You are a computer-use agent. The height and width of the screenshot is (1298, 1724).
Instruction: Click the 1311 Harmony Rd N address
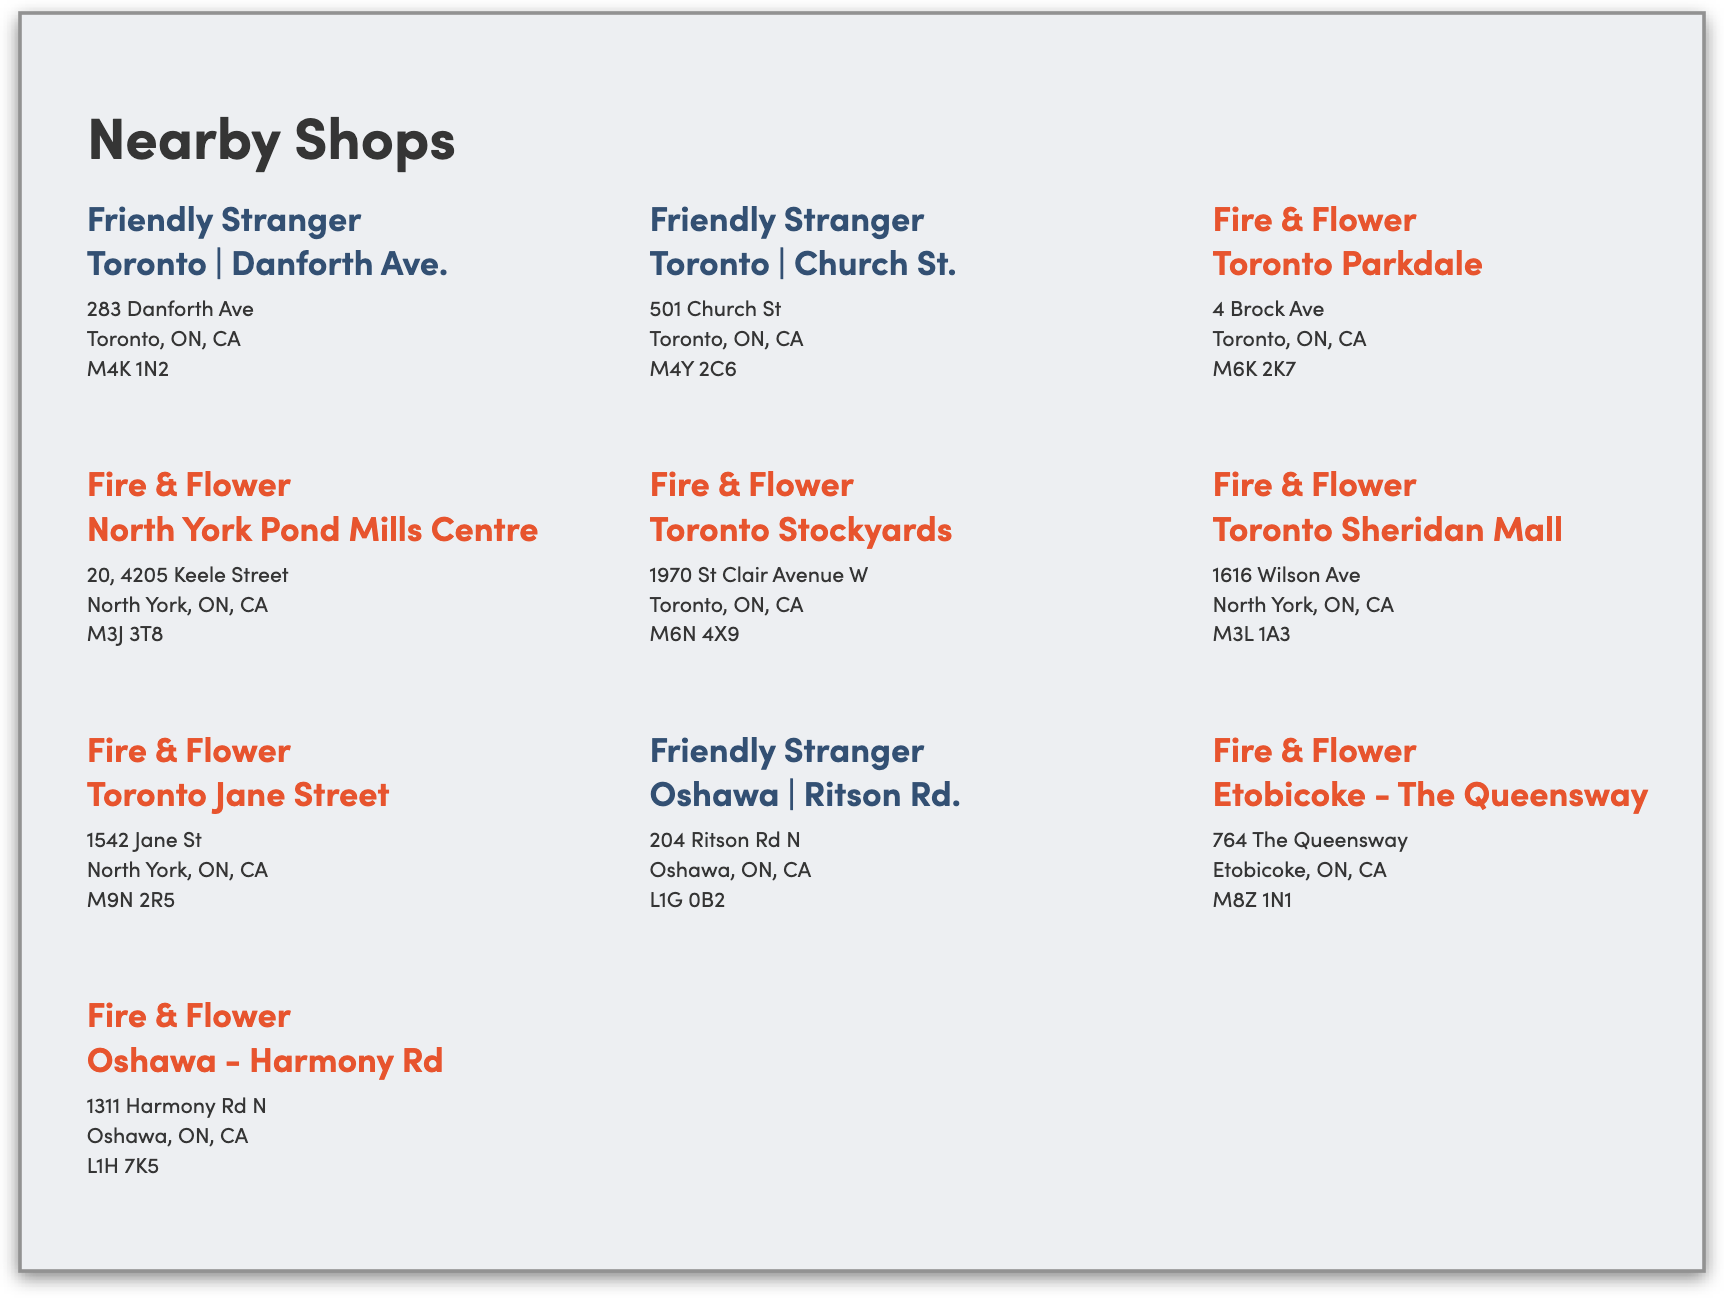[176, 1106]
